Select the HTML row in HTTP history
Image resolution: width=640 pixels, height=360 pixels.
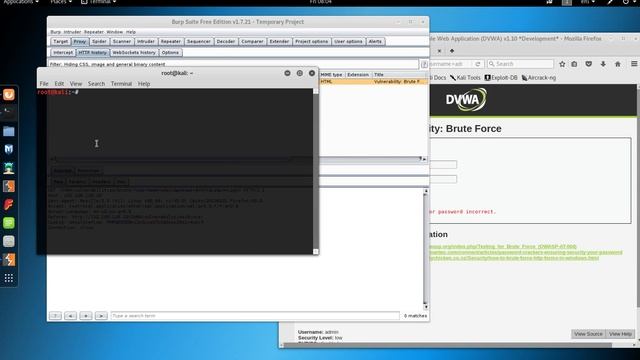(x=373, y=82)
